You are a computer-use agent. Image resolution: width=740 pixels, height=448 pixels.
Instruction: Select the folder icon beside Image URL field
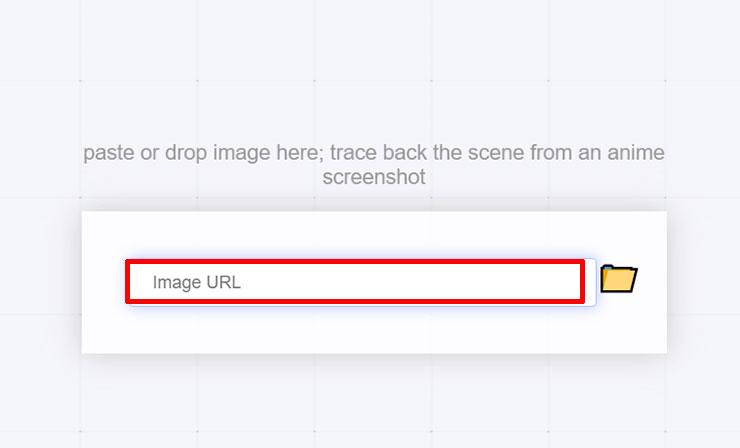(x=618, y=280)
